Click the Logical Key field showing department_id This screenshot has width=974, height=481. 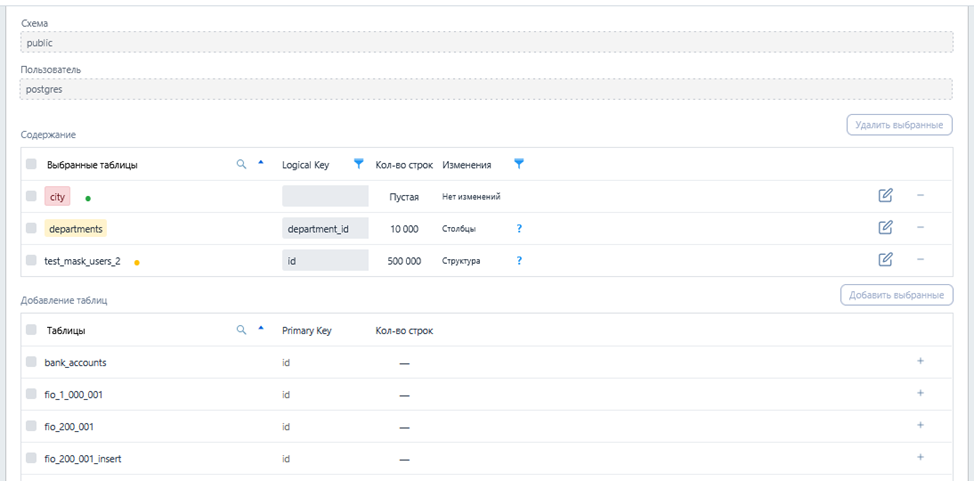(x=325, y=229)
